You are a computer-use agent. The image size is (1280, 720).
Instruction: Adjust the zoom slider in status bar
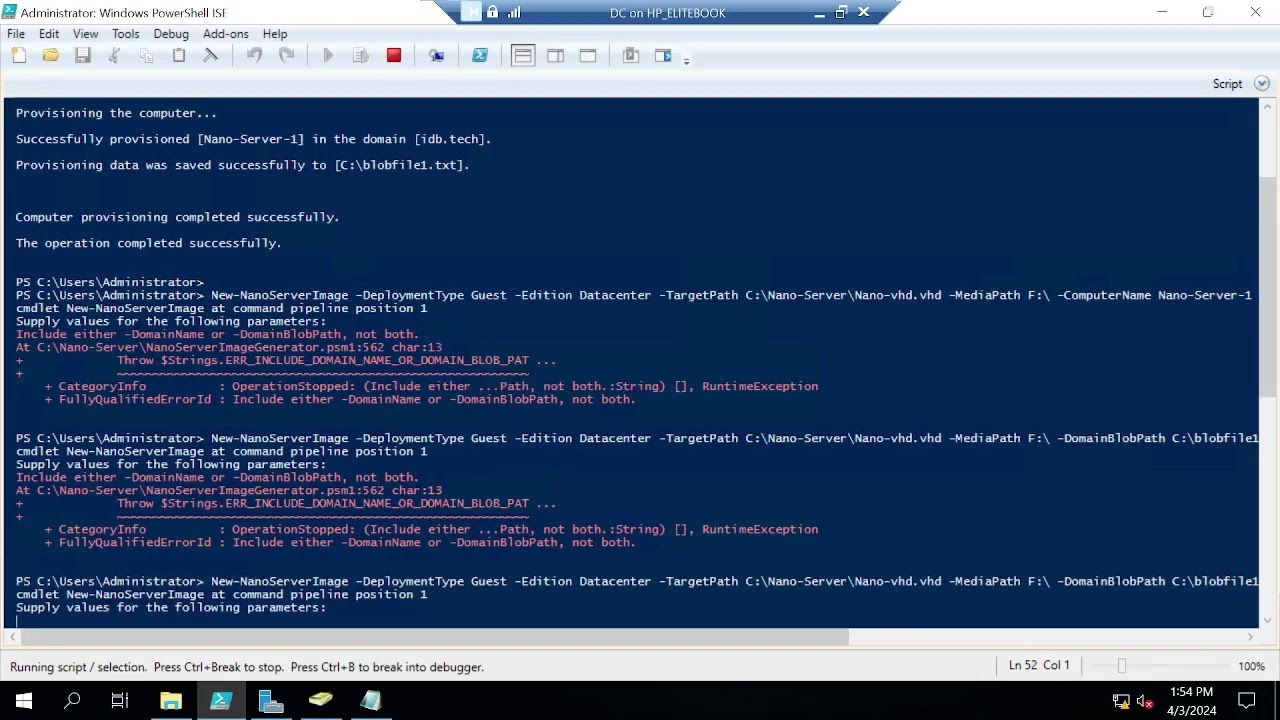click(x=1122, y=667)
